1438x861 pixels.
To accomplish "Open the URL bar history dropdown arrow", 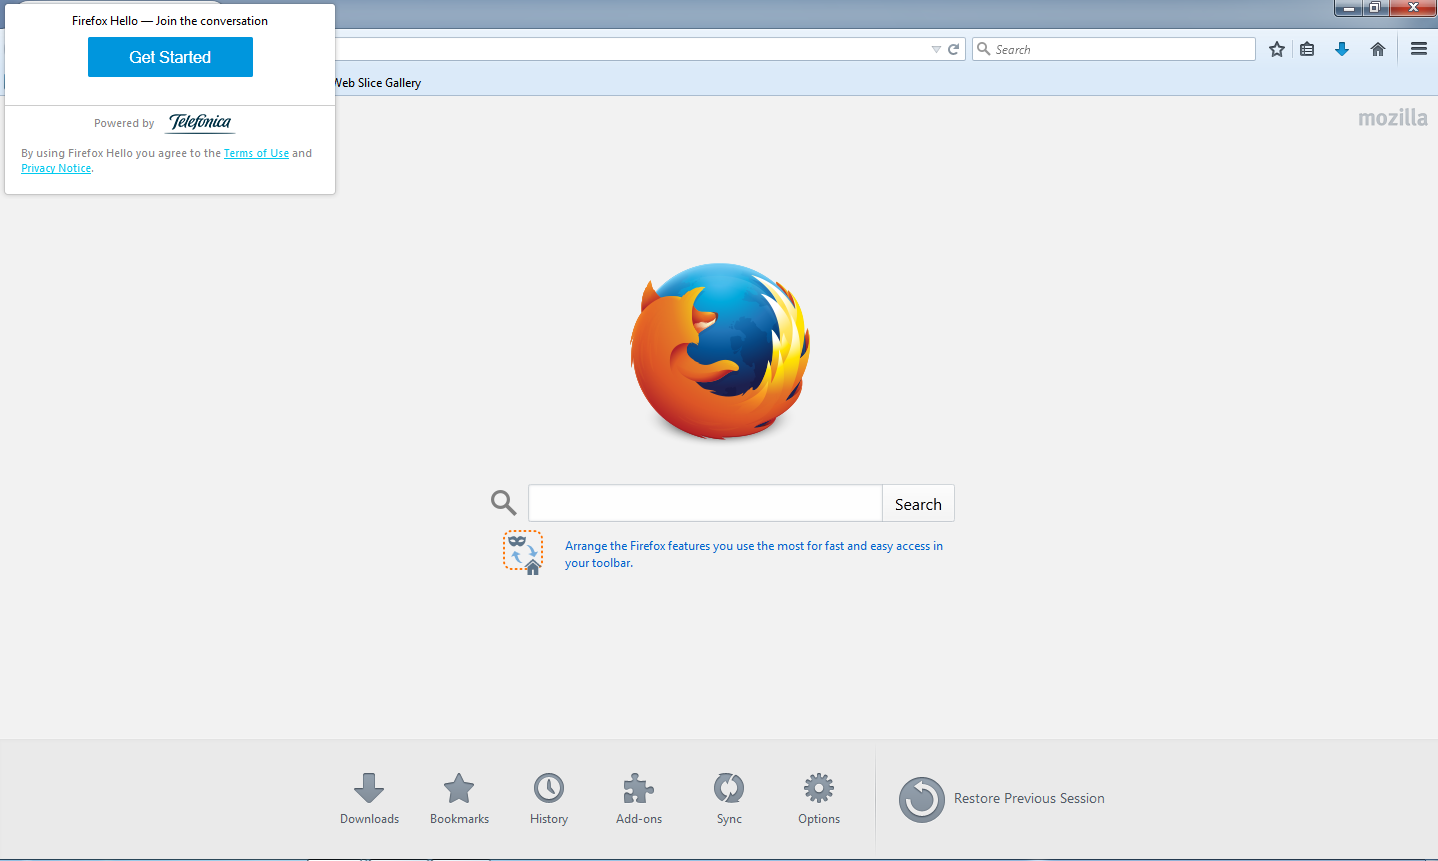I will coord(936,49).
